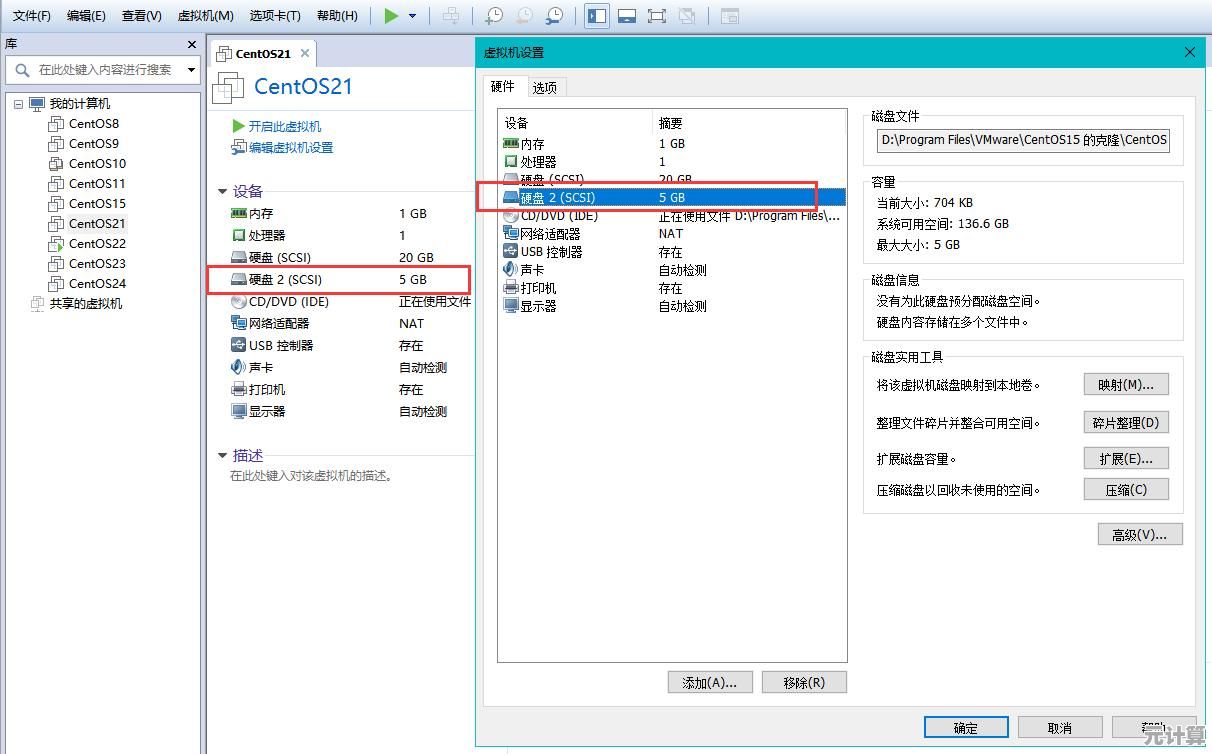Open the 帮助(H) menu

(337, 16)
